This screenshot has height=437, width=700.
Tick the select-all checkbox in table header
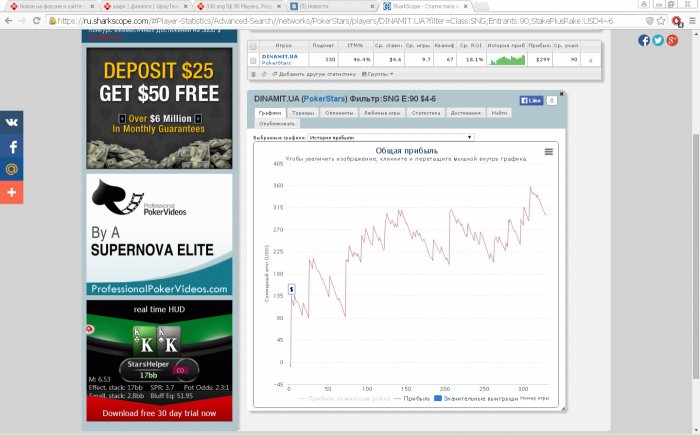(253, 46)
